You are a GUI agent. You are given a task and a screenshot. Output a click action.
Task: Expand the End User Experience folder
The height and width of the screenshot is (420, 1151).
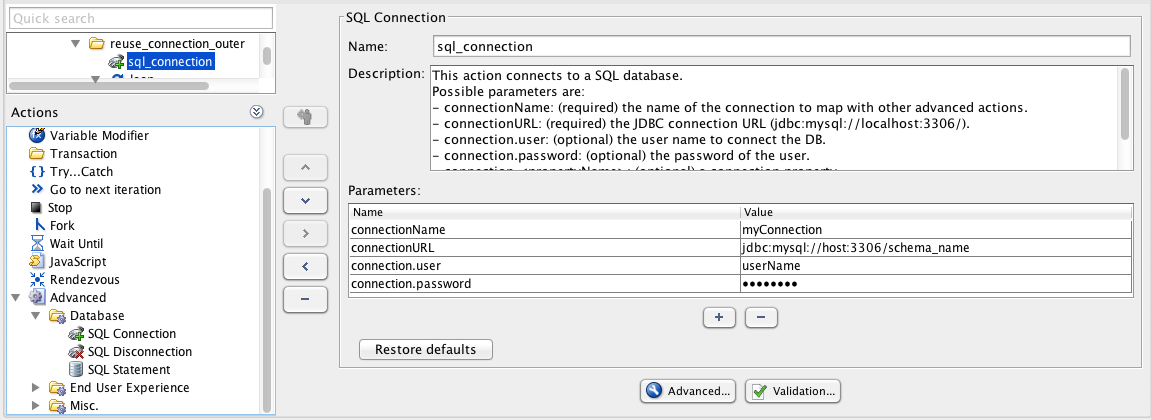point(35,388)
